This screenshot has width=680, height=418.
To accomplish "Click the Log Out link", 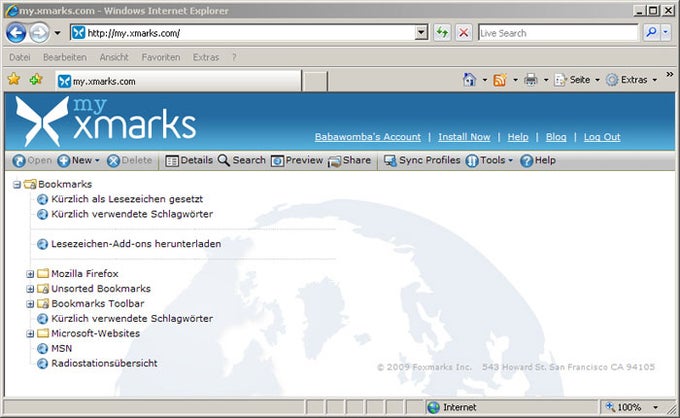I will coord(602,137).
